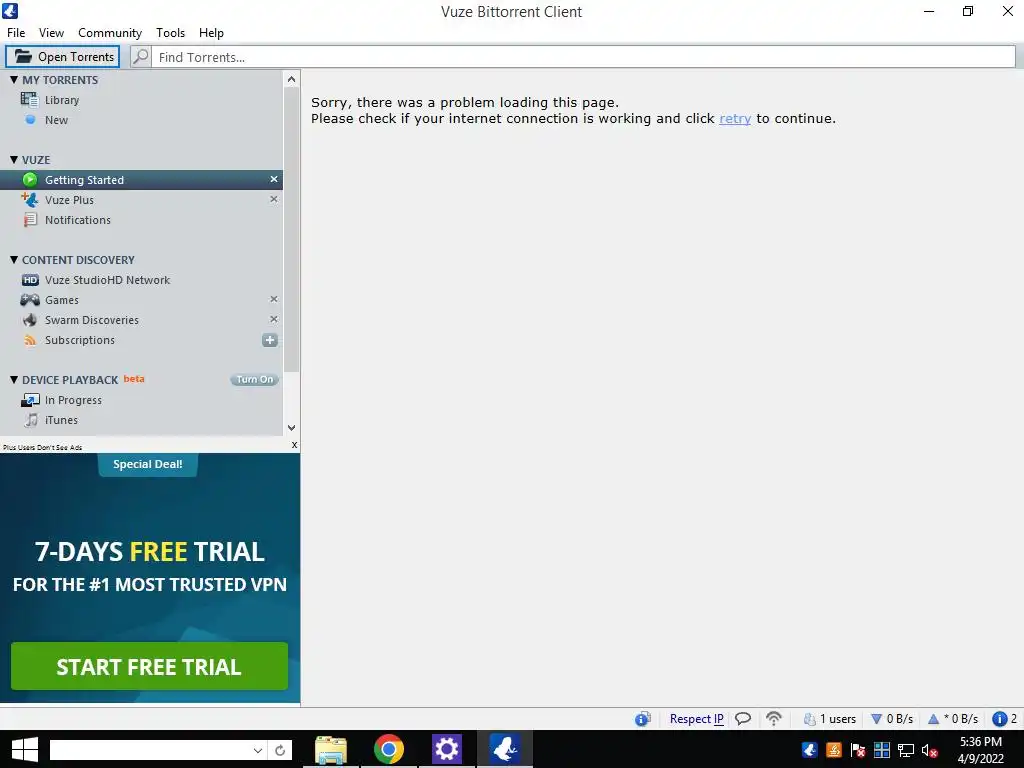This screenshot has height=768, width=1024.
Task: Collapse the MY TORRENTS section
Action: pyautogui.click(x=14, y=80)
